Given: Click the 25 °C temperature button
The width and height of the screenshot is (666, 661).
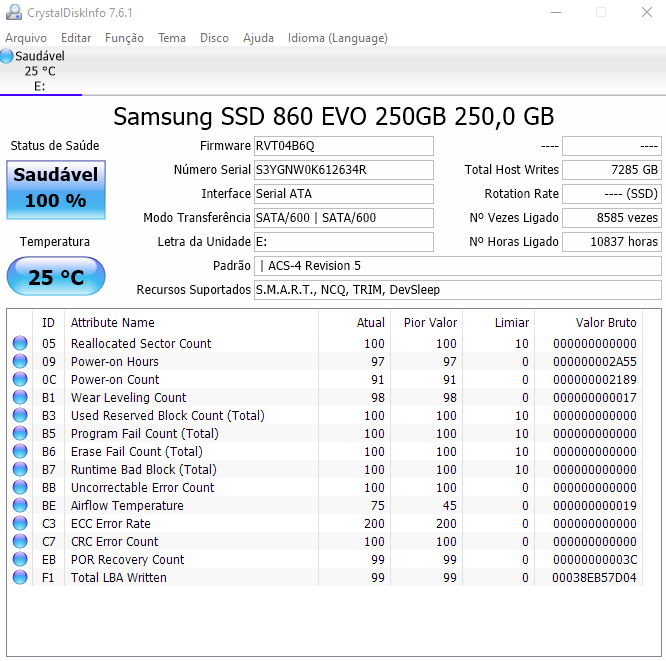Looking at the screenshot, I should (x=56, y=277).
